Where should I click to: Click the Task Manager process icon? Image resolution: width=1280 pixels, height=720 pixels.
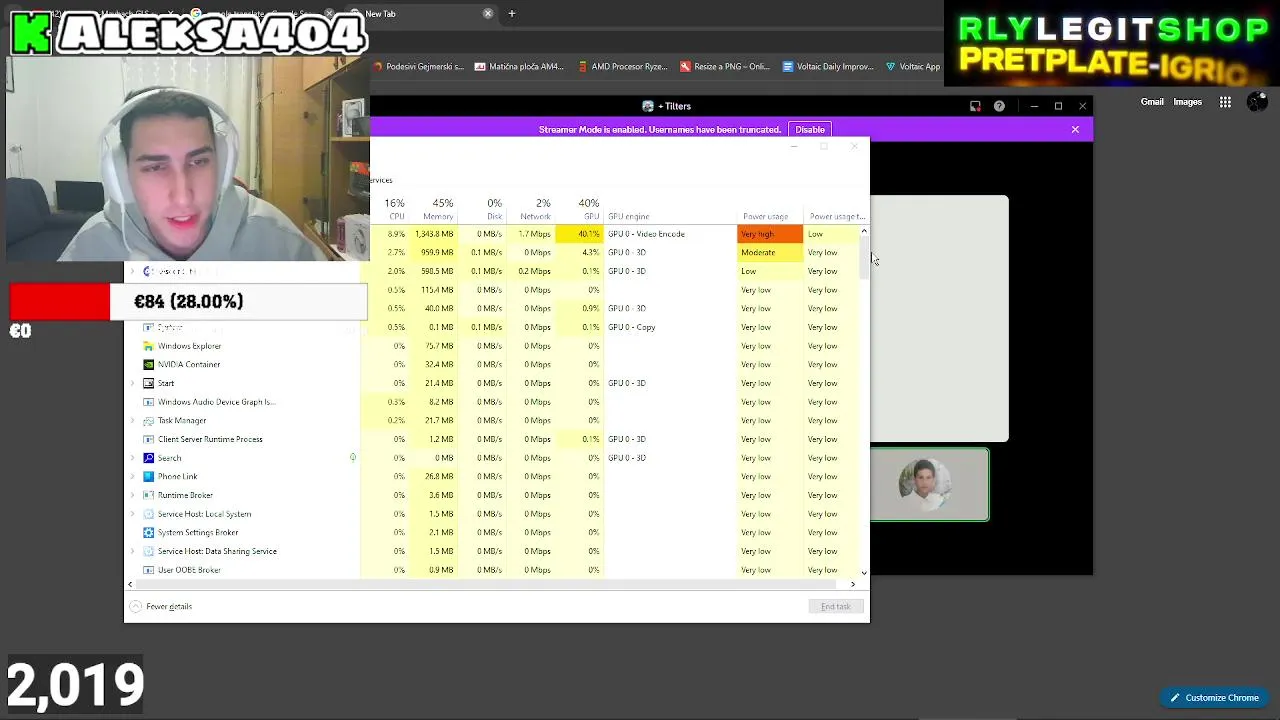pyautogui.click(x=149, y=421)
